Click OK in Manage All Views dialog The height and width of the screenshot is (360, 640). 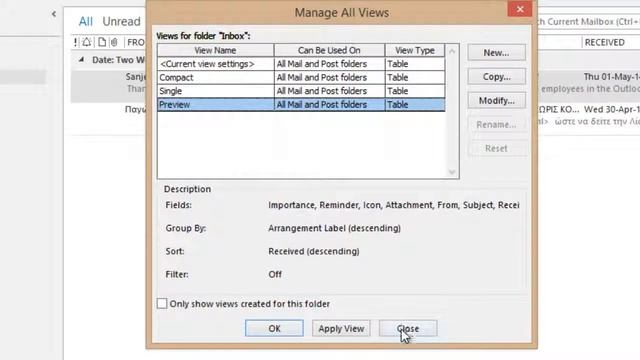274,328
